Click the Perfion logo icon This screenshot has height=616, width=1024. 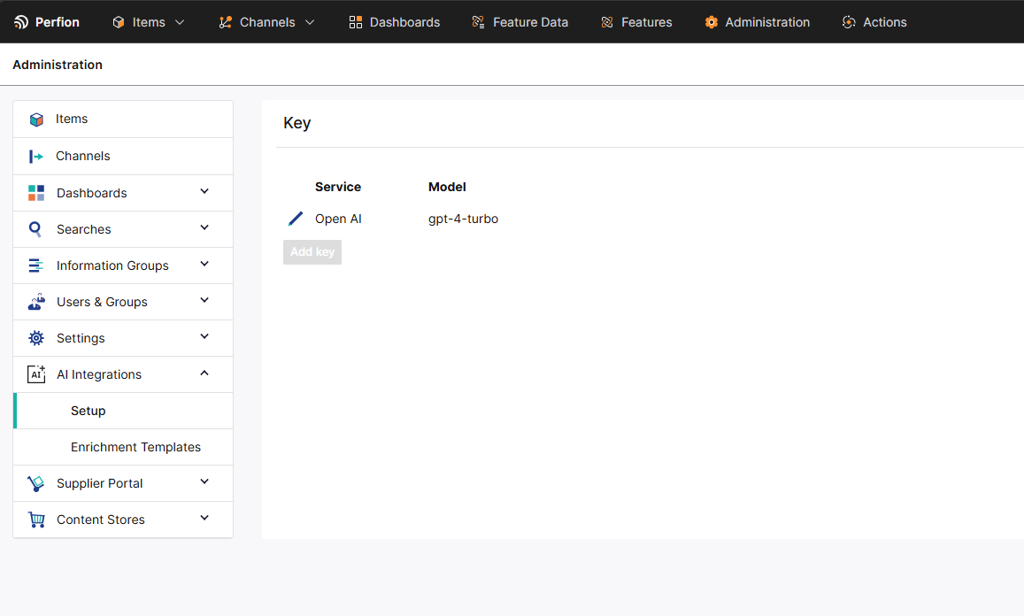pyautogui.click(x=21, y=22)
